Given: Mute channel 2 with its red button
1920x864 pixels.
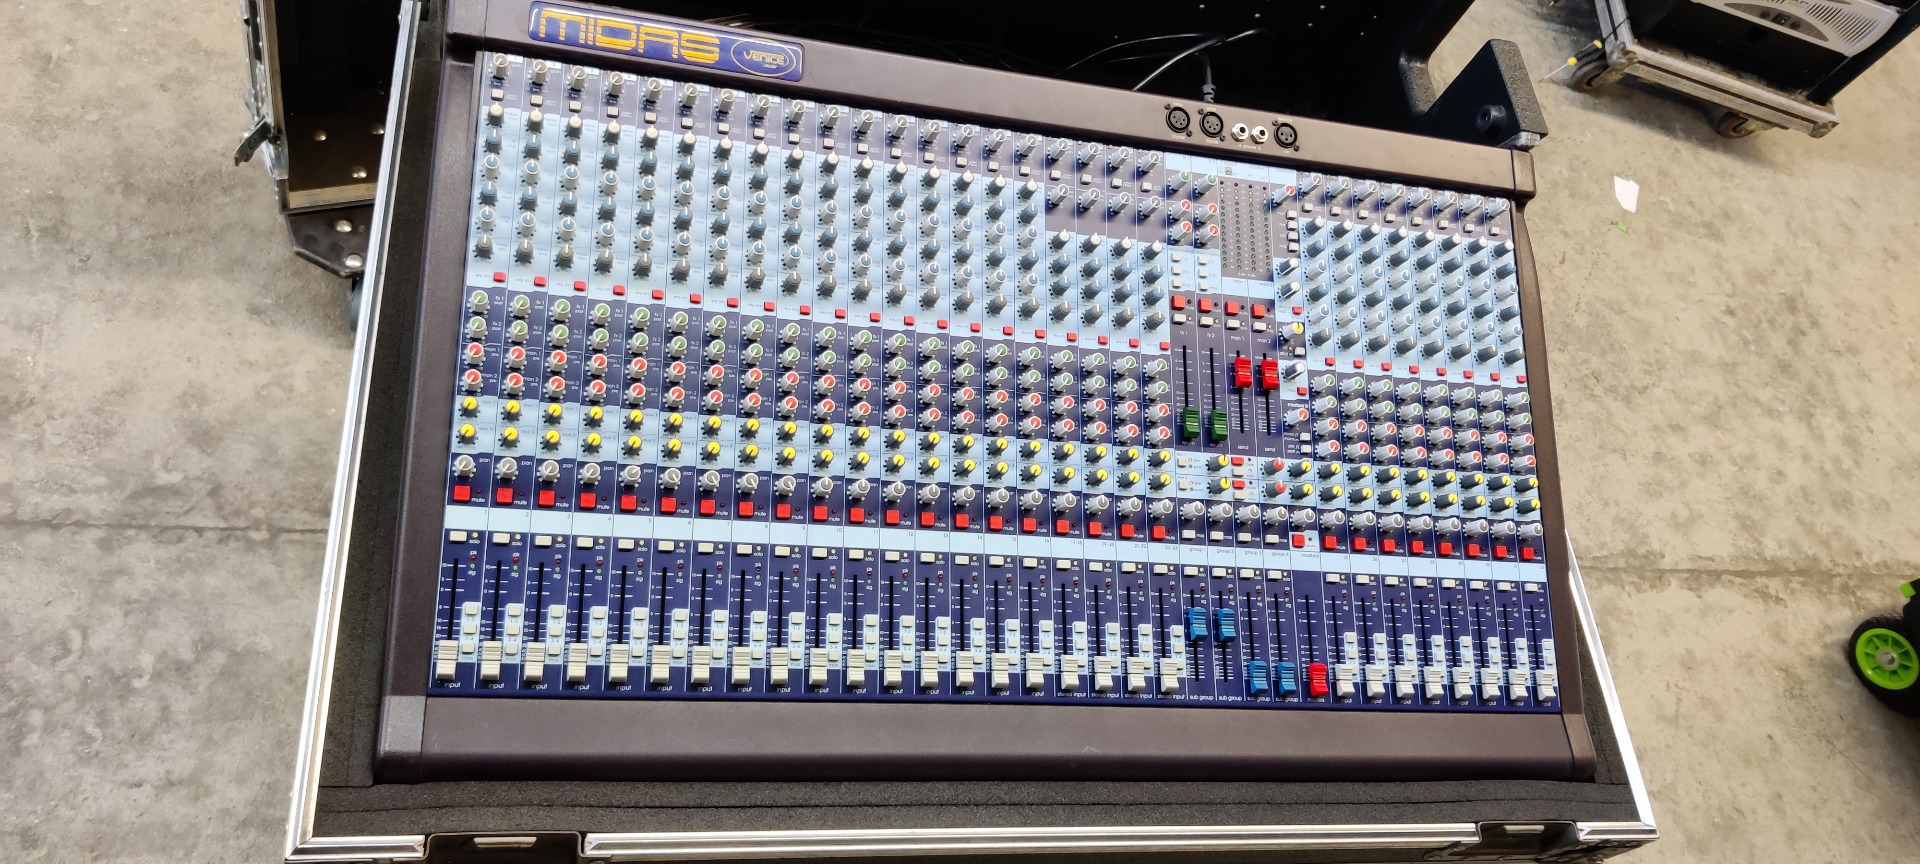Looking at the screenshot, I should click(504, 495).
